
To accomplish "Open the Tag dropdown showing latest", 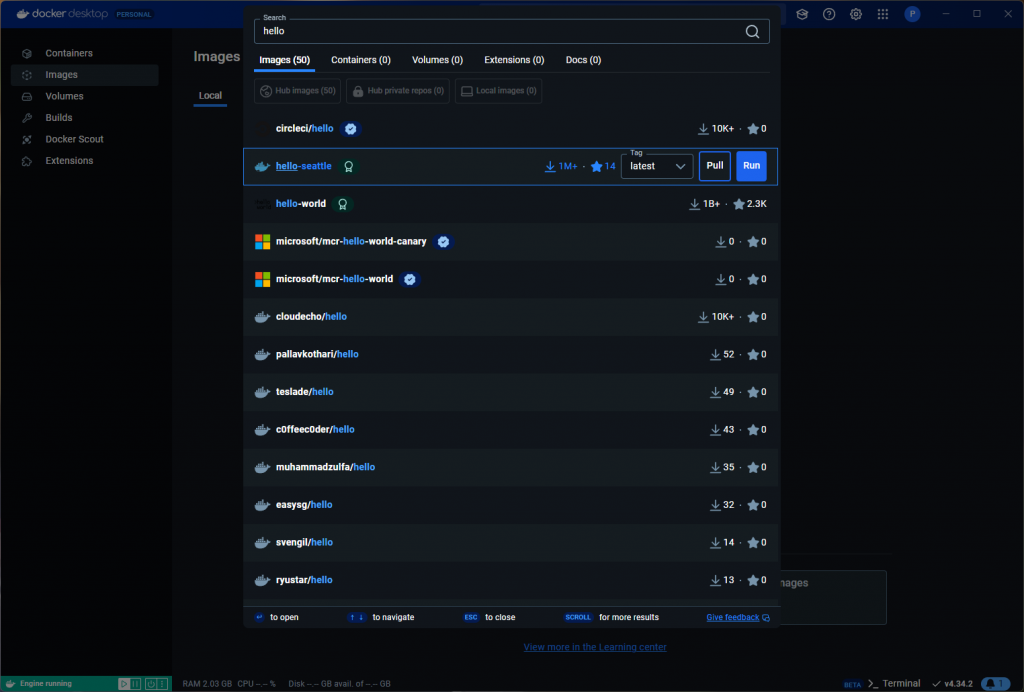I will pos(657,166).
